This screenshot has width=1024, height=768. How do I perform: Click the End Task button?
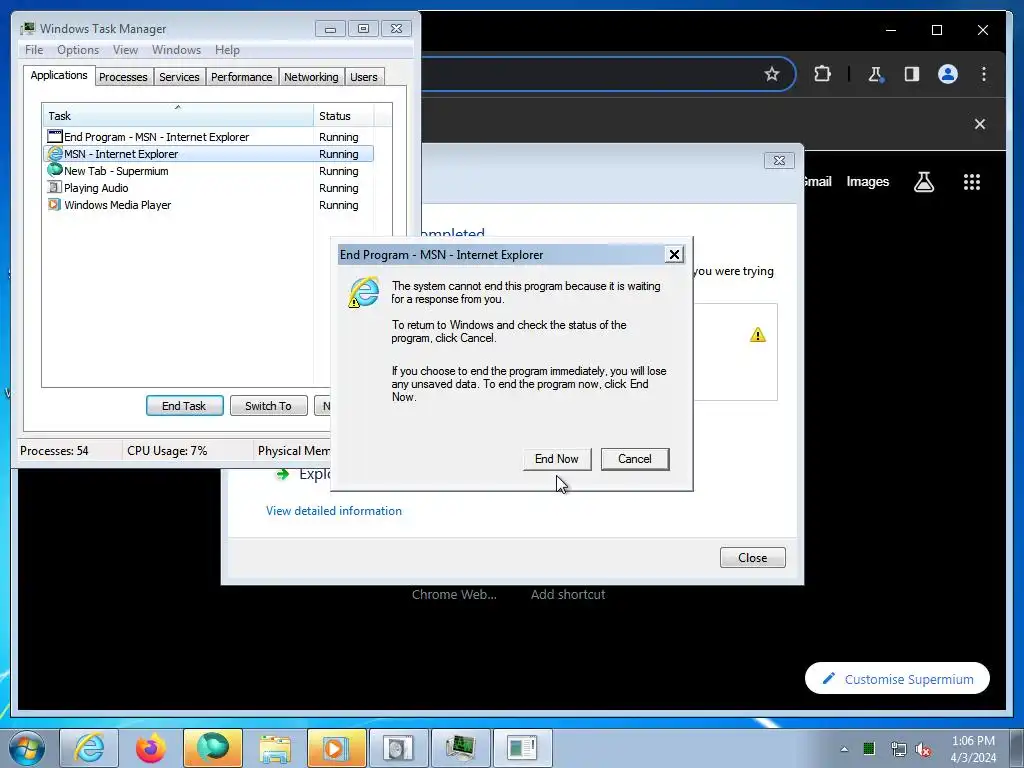(x=184, y=406)
